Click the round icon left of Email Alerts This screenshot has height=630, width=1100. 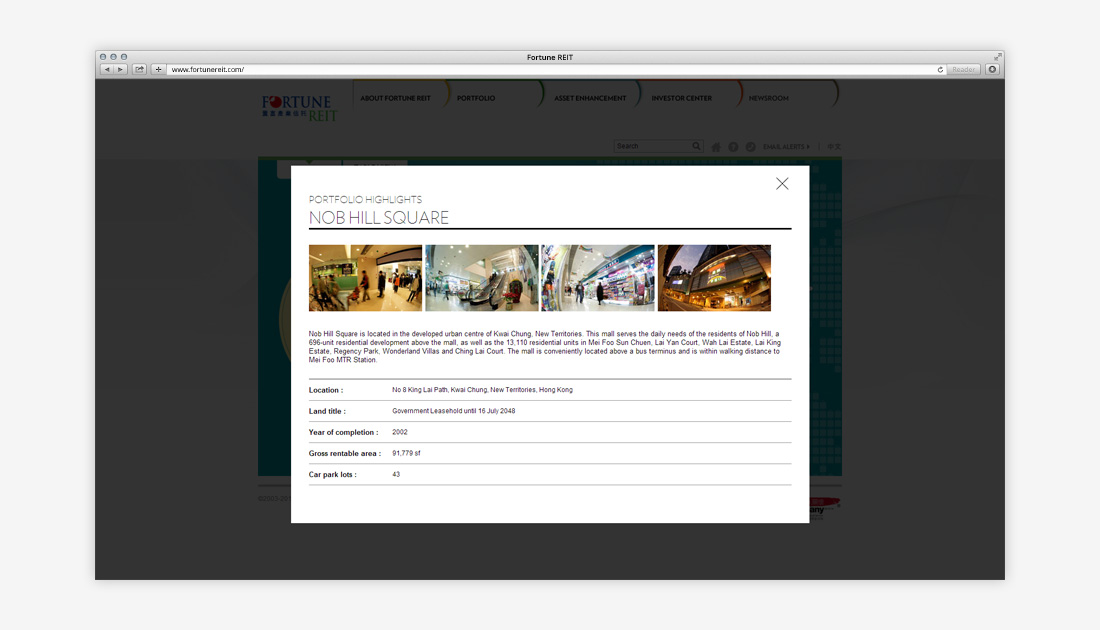tap(751, 147)
